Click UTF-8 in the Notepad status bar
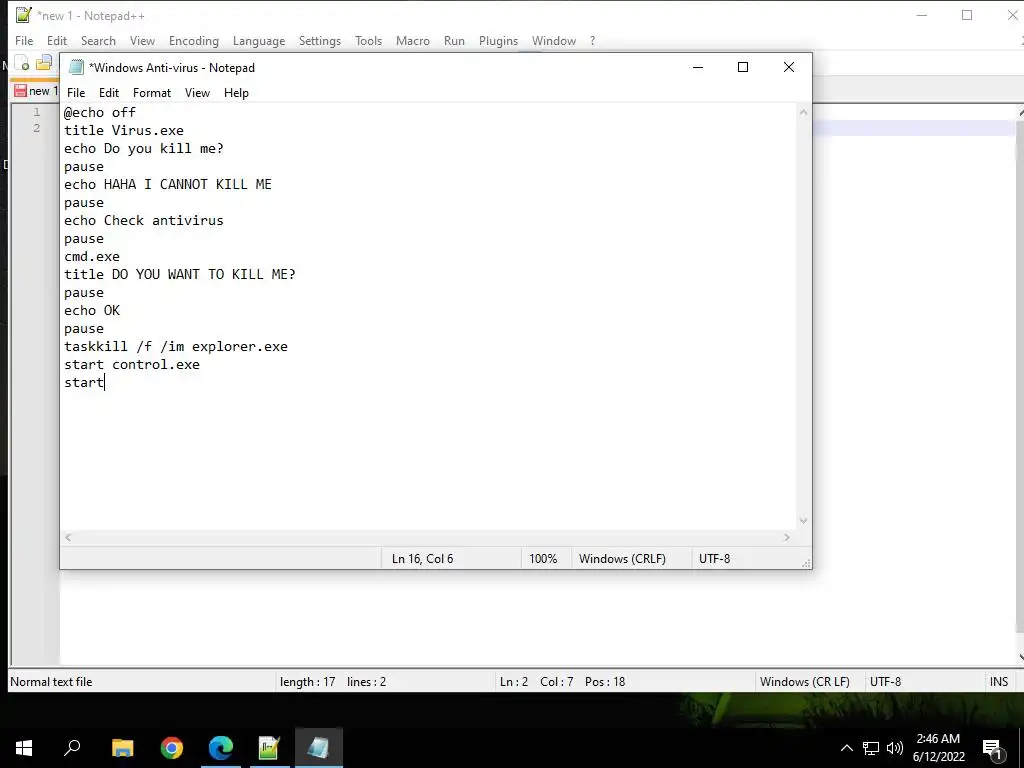The image size is (1024, 768). point(714,559)
